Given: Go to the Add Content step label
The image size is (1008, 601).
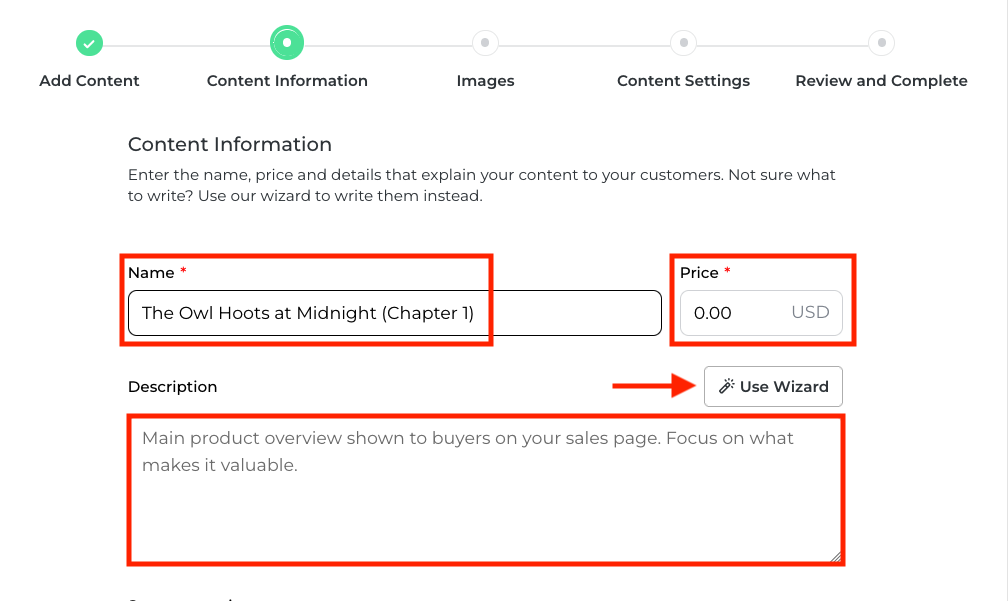Looking at the screenshot, I should pos(89,81).
